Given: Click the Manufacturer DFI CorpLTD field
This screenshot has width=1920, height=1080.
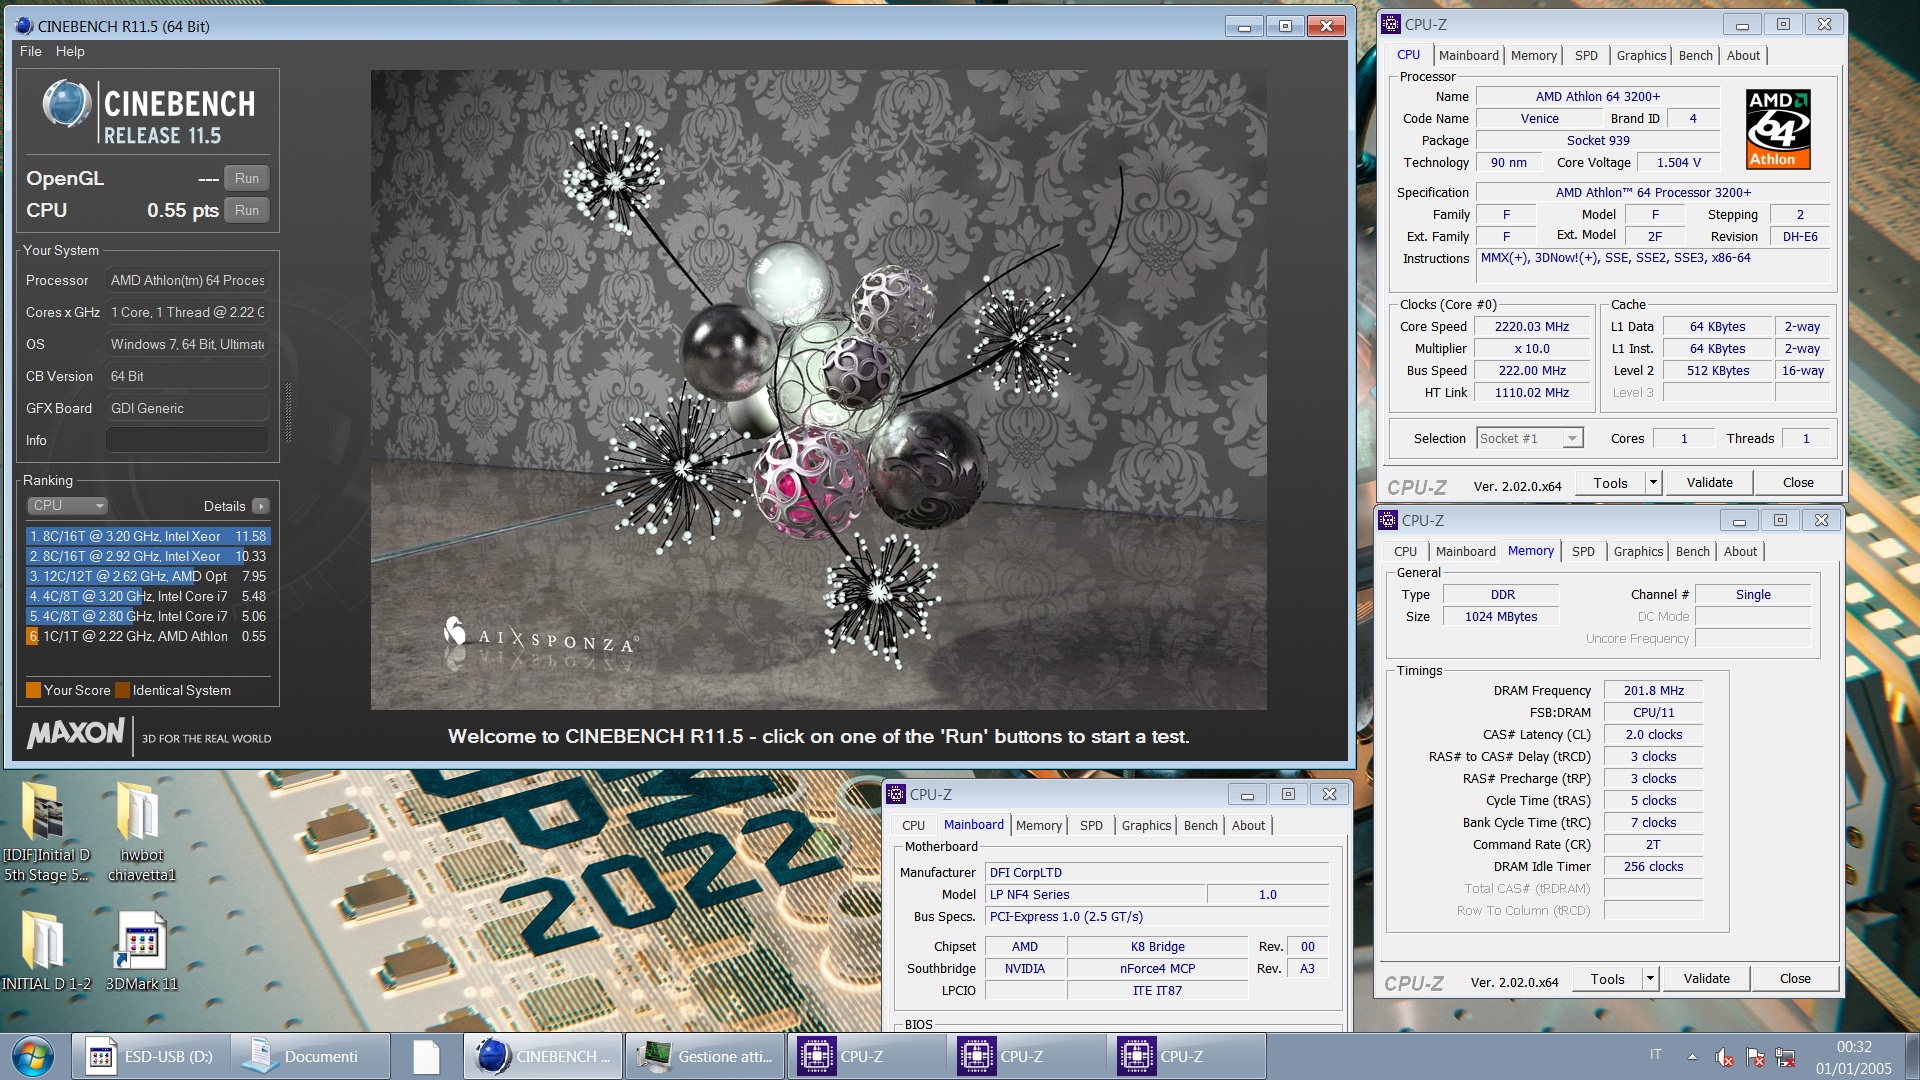Looking at the screenshot, I should point(1156,873).
